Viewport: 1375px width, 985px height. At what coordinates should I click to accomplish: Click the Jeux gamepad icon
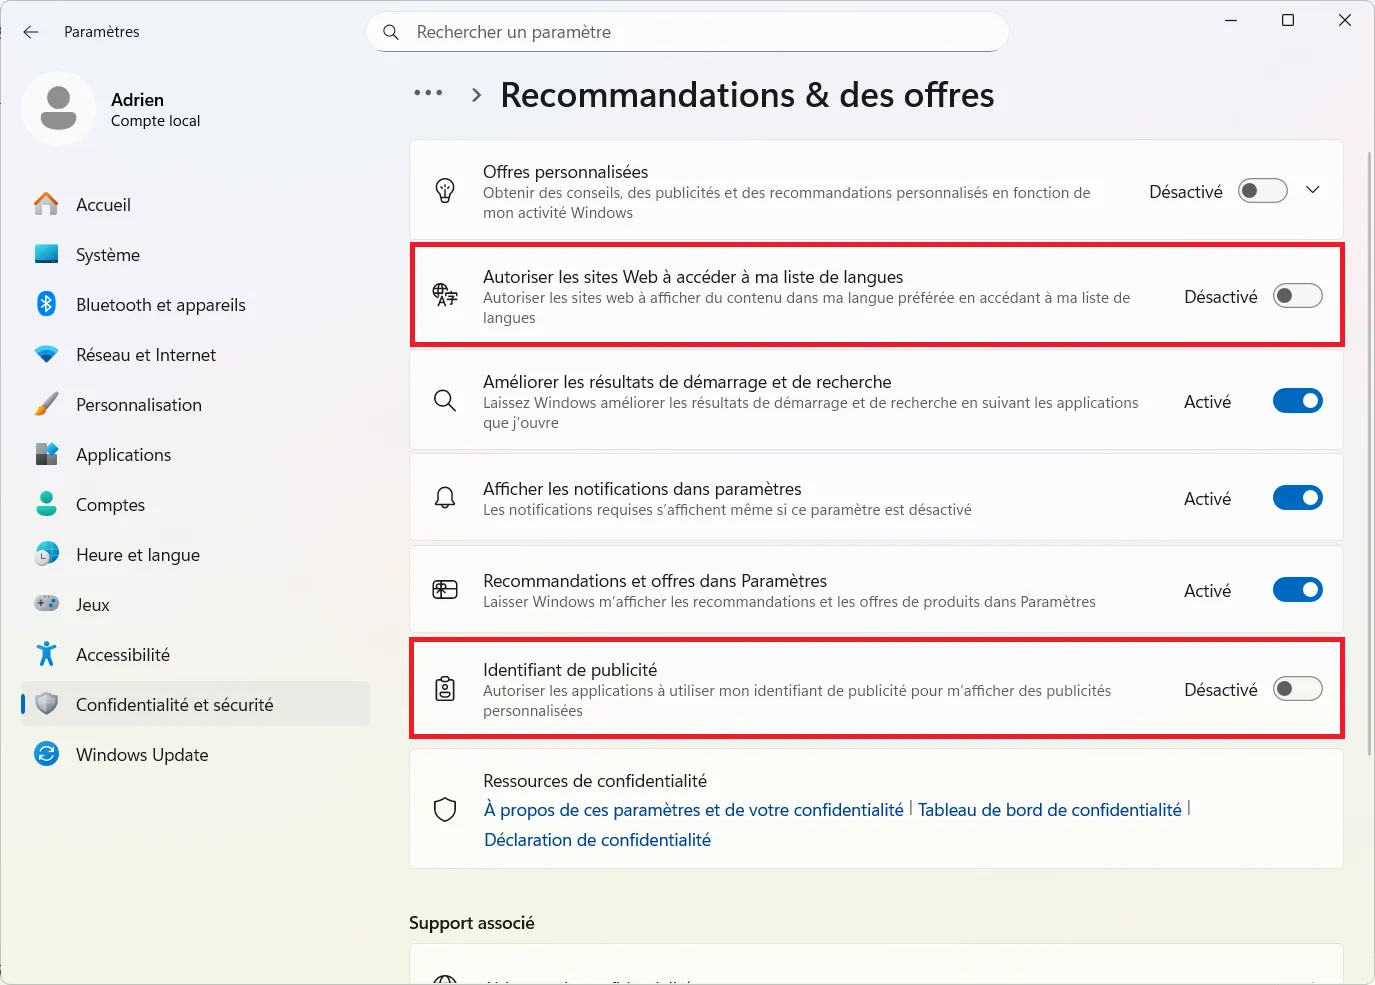point(46,604)
